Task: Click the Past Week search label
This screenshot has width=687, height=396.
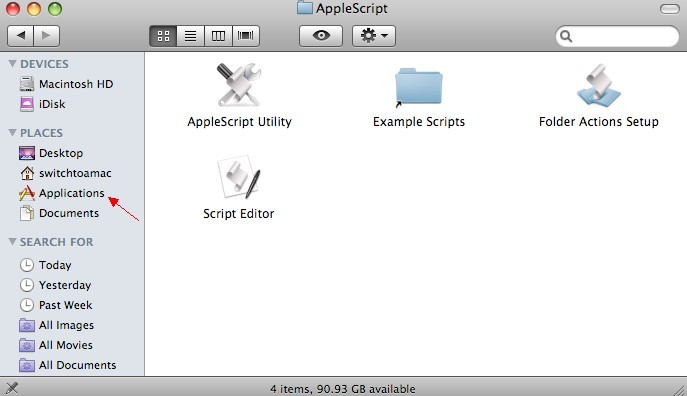Action: [65, 305]
